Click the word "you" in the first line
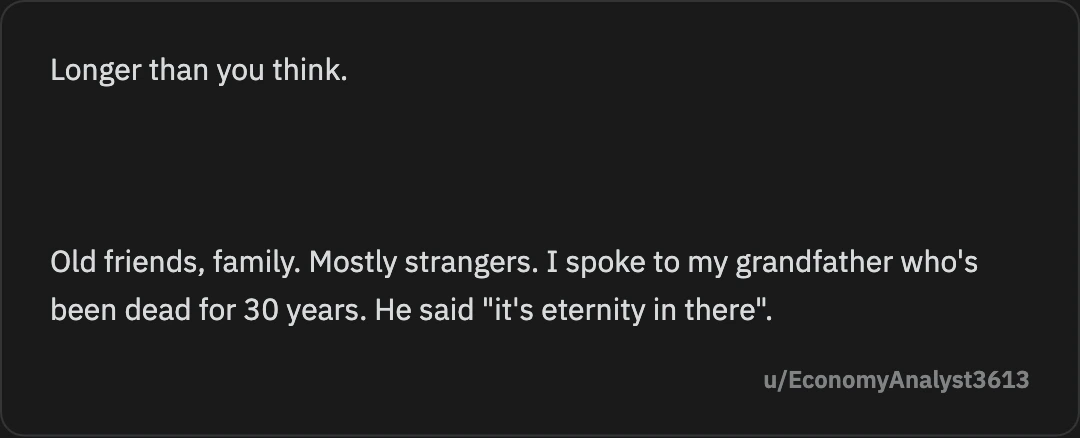 click(x=240, y=72)
